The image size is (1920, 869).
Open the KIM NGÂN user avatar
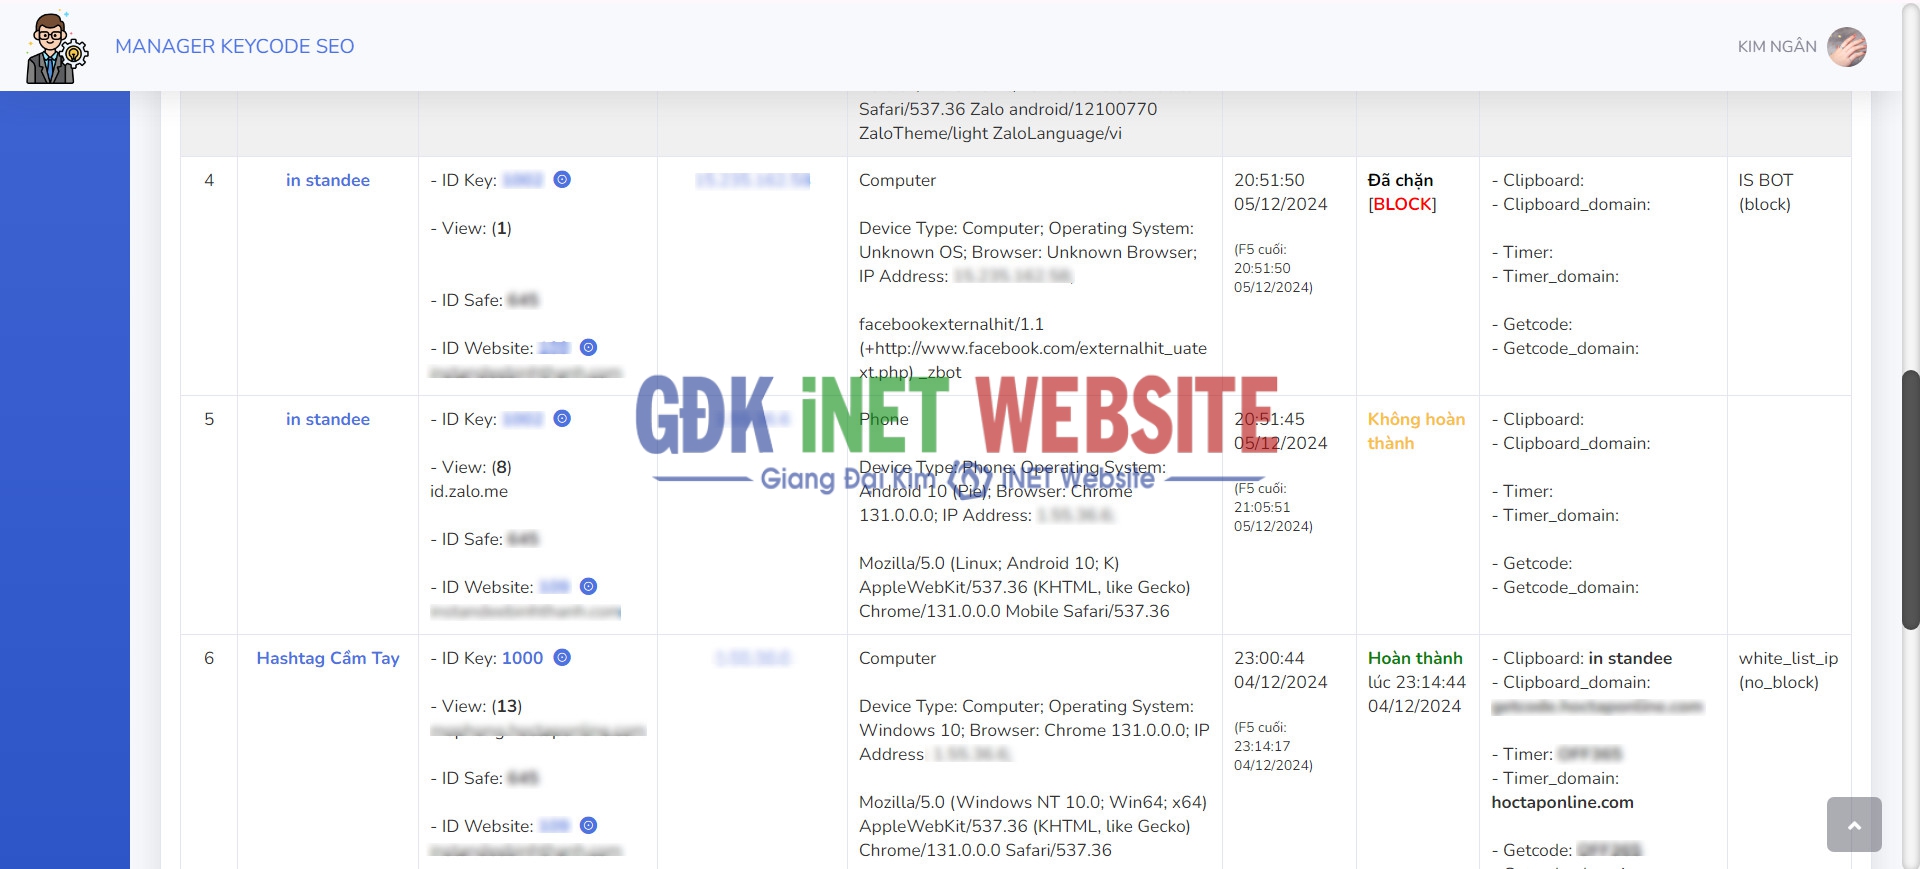point(1846,46)
